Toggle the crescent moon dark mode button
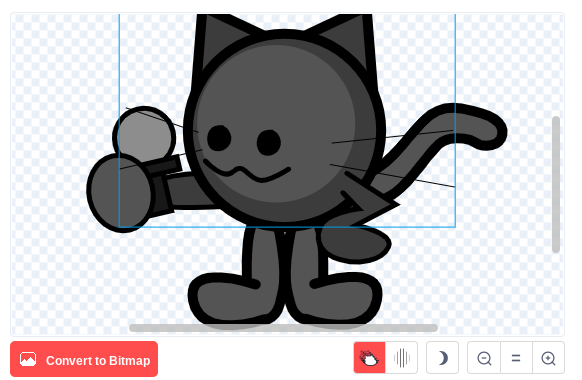582x380 pixels. [442, 358]
